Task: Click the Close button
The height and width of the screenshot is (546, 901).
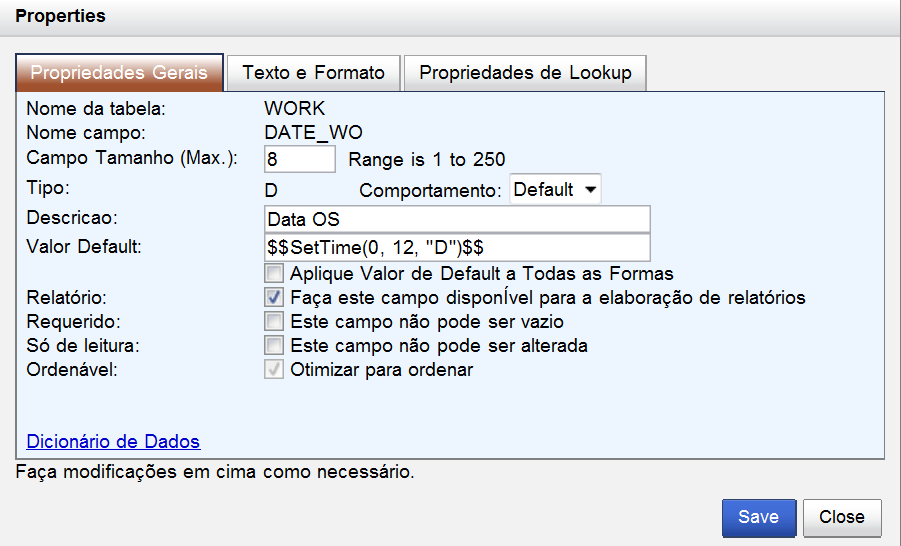Action: tap(842, 517)
